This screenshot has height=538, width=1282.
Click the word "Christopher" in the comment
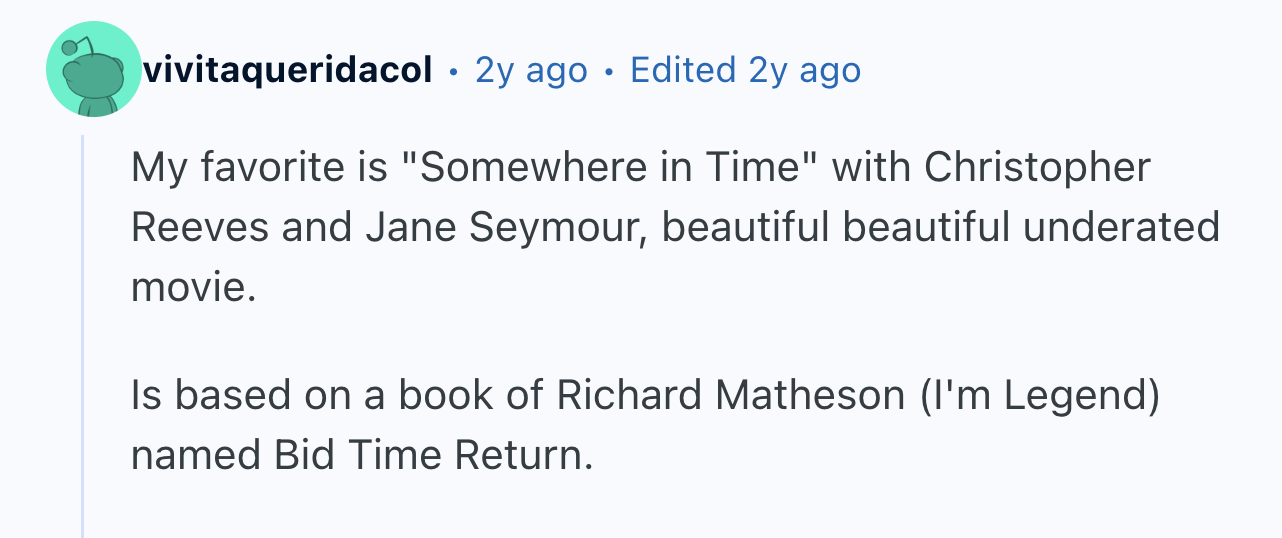coord(1037,167)
